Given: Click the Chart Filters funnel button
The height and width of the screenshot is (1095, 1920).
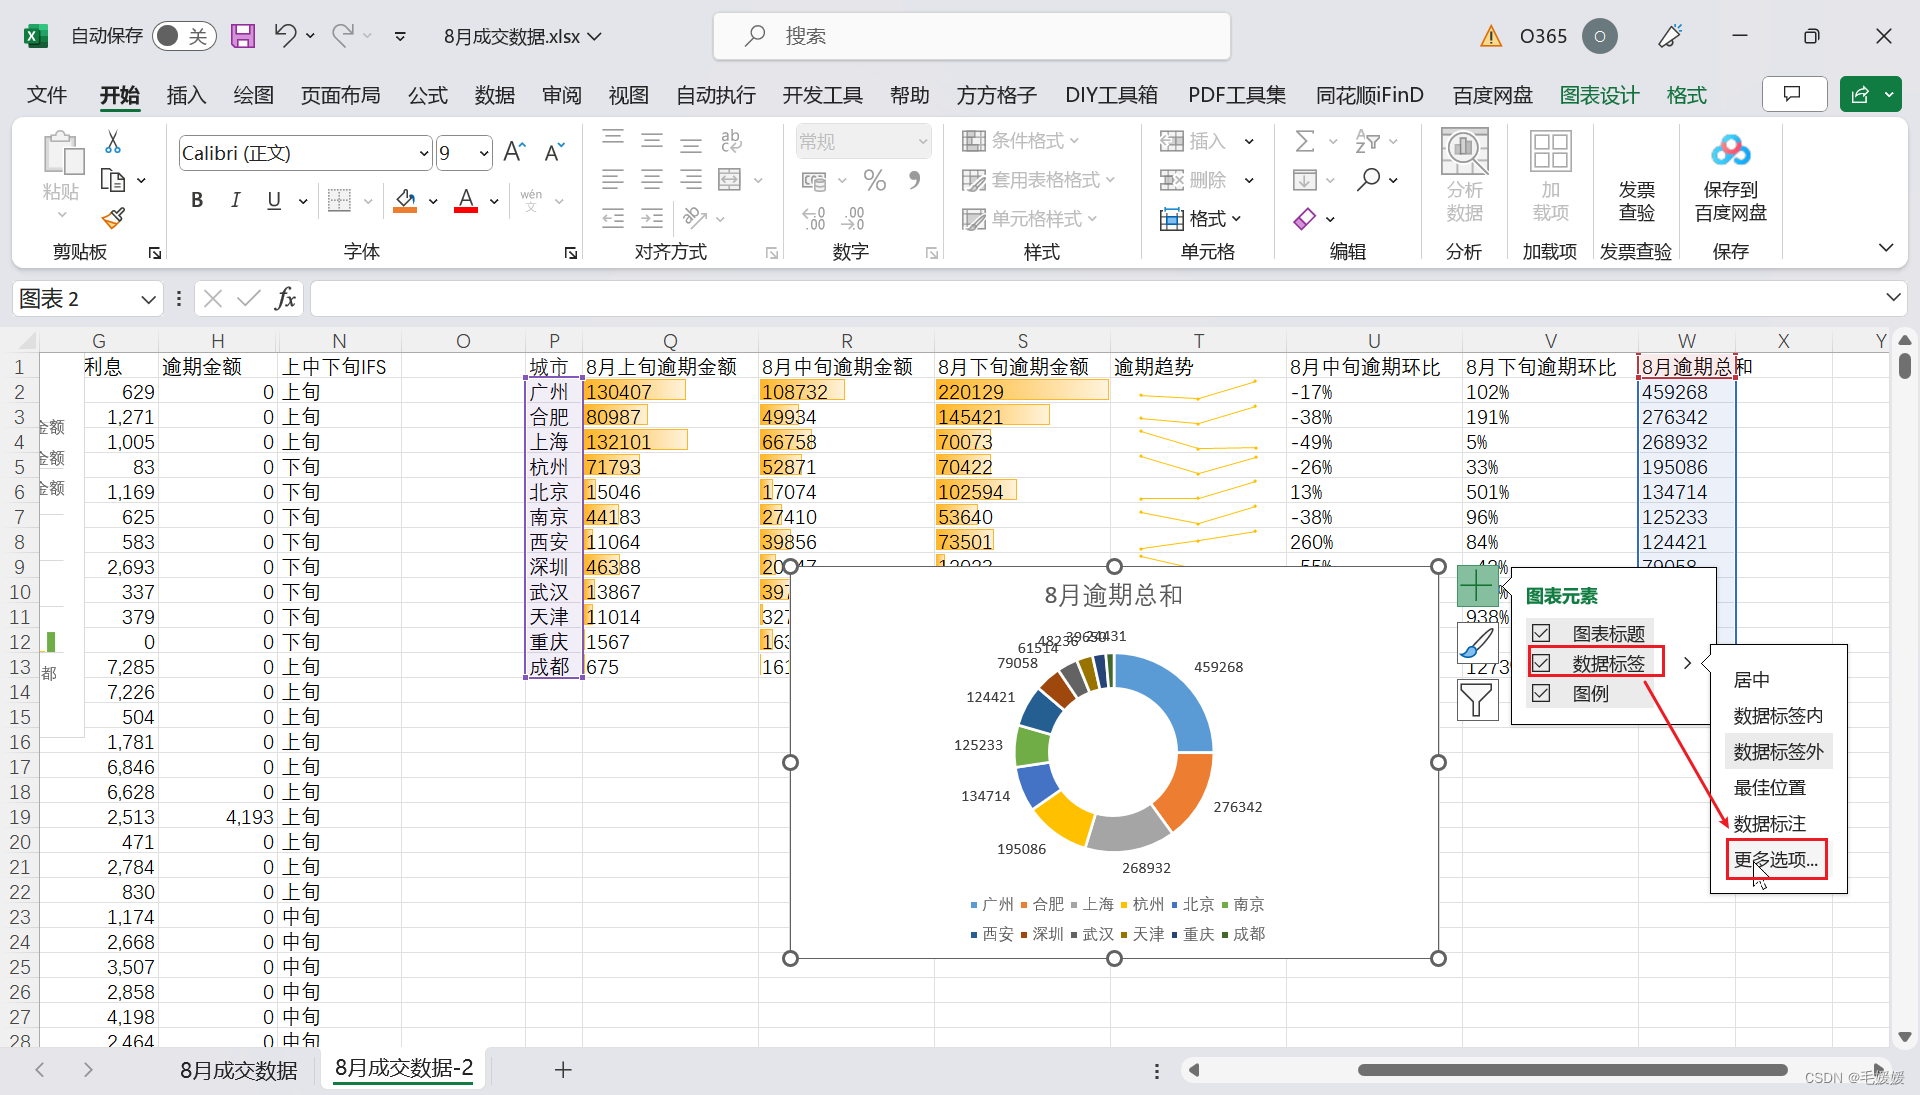Looking at the screenshot, I should [1477, 700].
